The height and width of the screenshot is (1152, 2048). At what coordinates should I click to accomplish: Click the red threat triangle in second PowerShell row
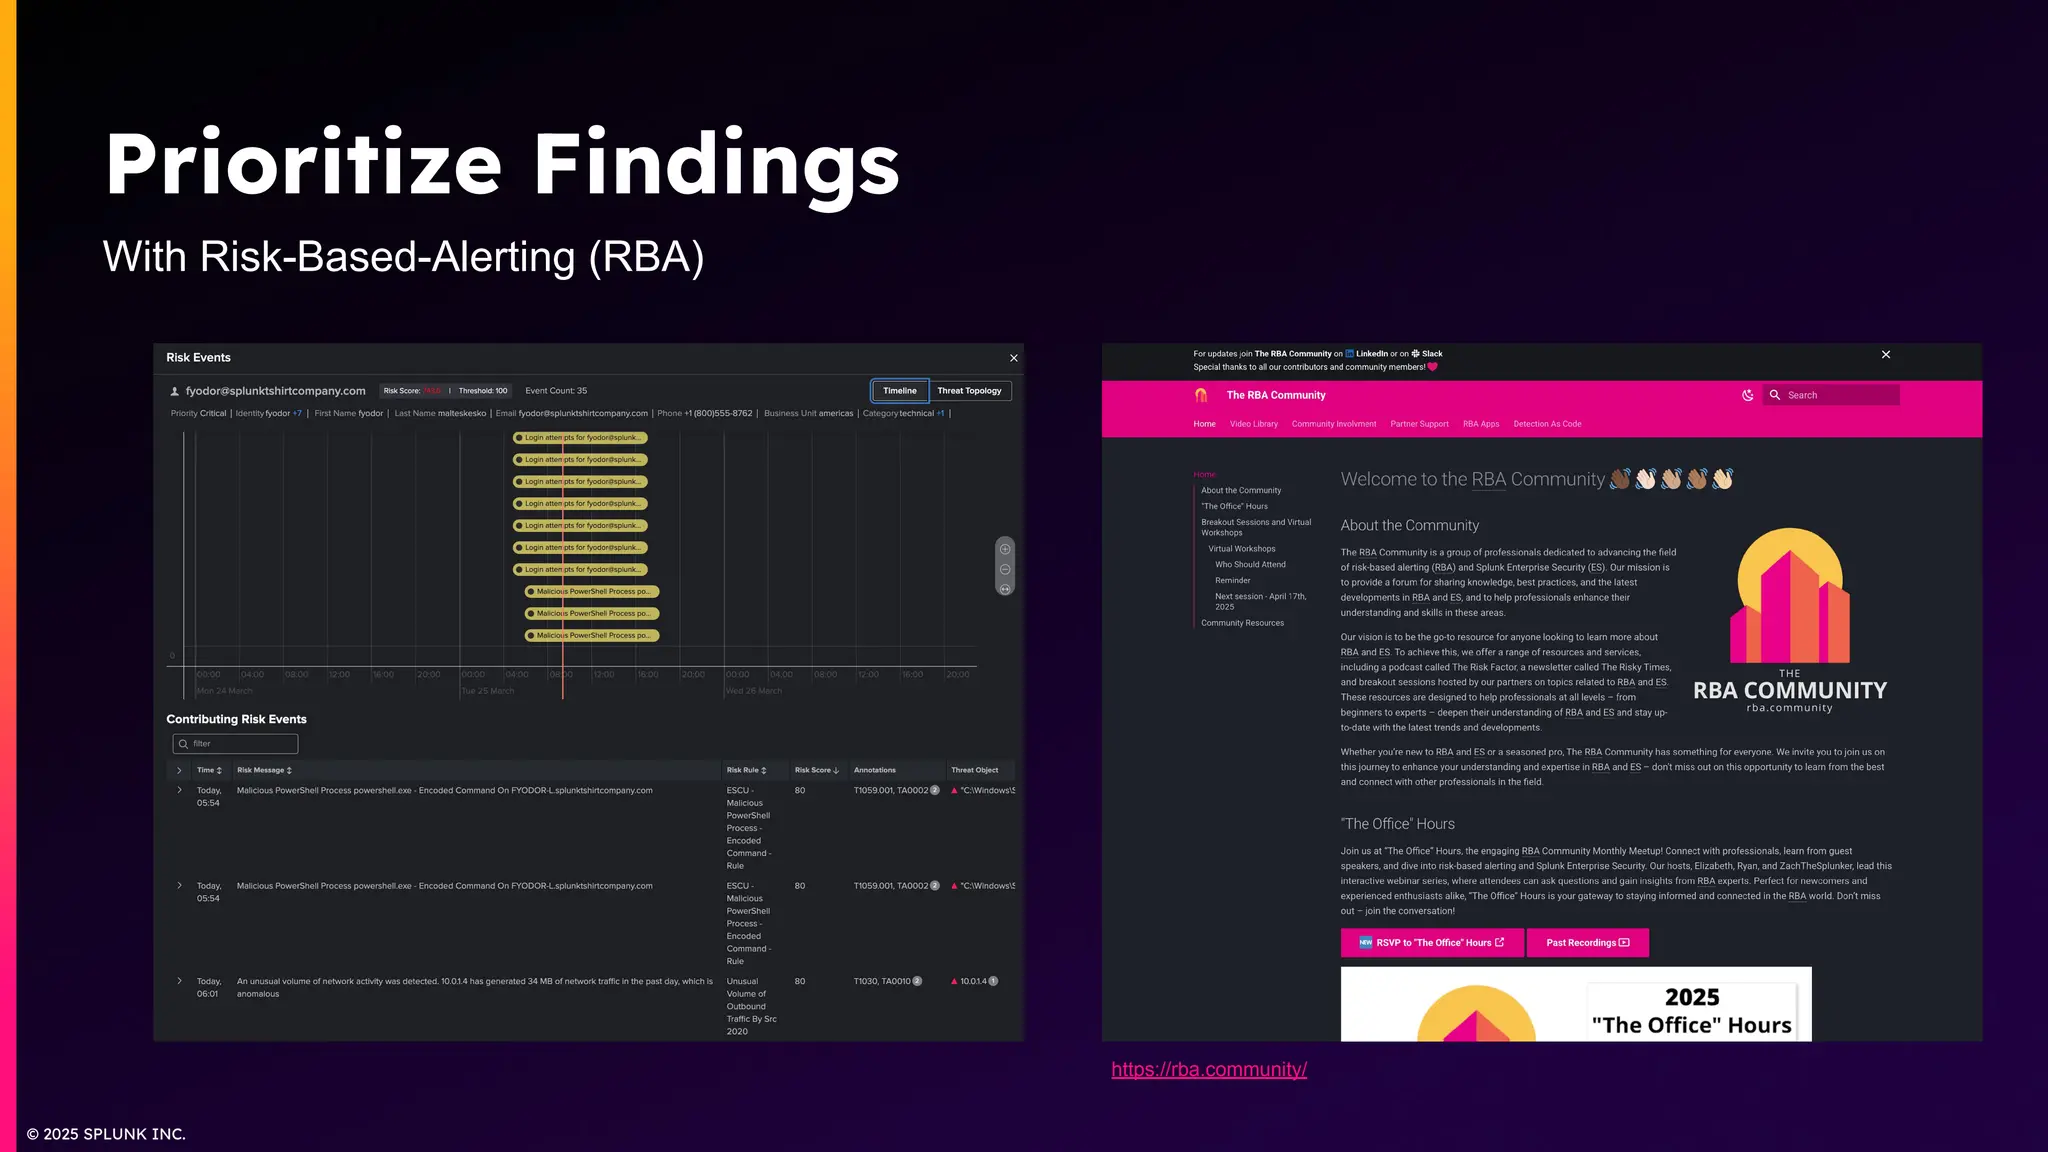tap(954, 885)
